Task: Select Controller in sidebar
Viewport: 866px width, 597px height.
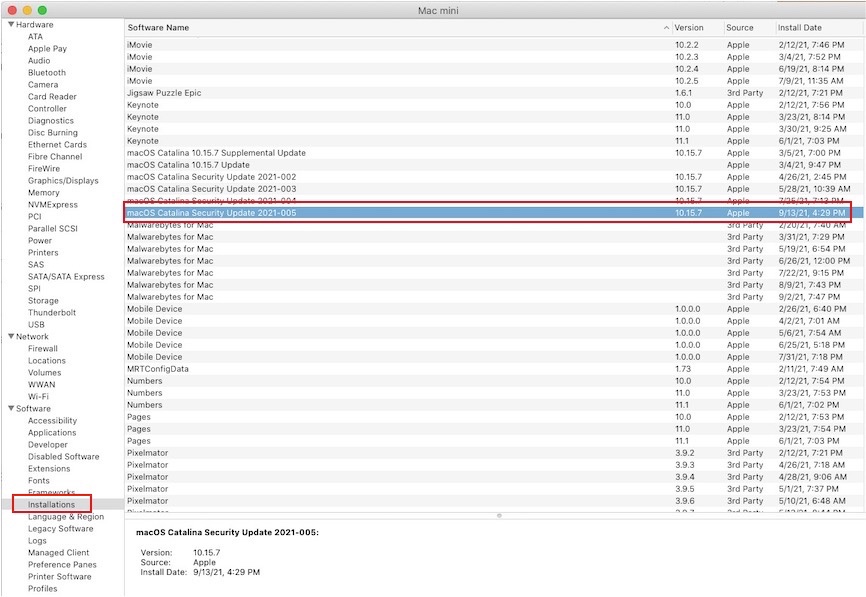Action: coord(47,109)
